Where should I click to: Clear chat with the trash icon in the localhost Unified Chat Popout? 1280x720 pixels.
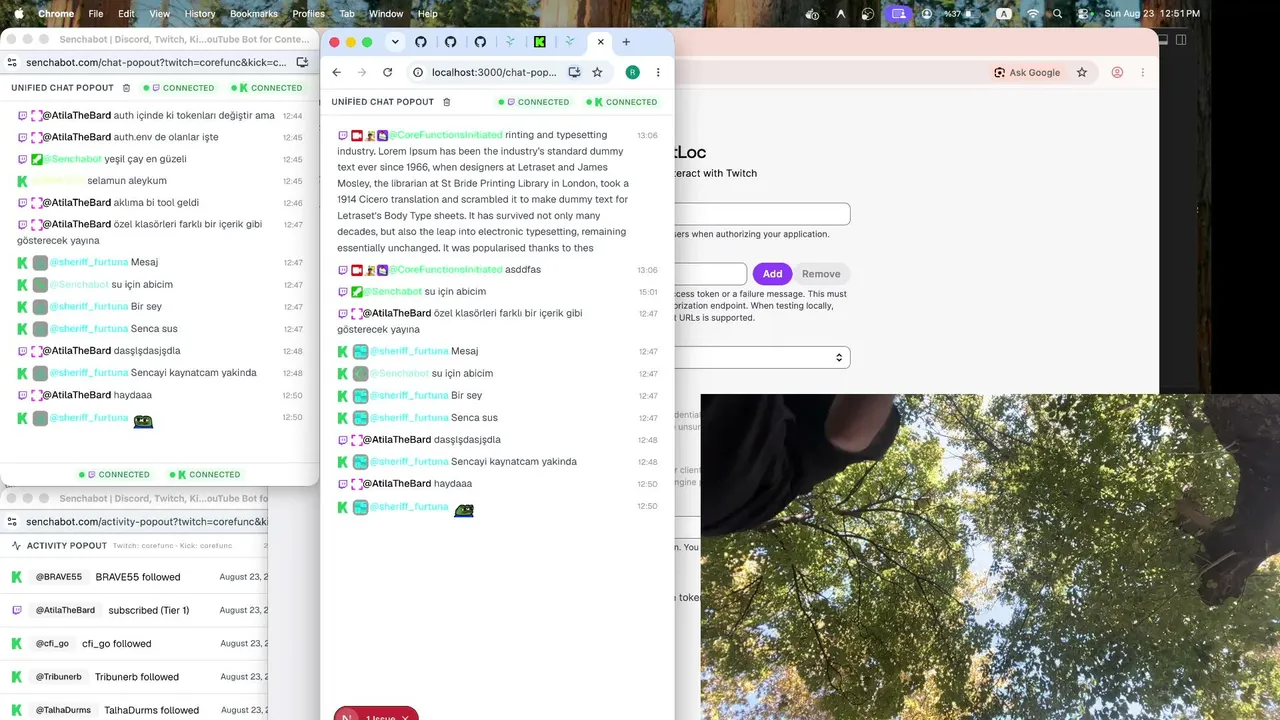pos(446,102)
